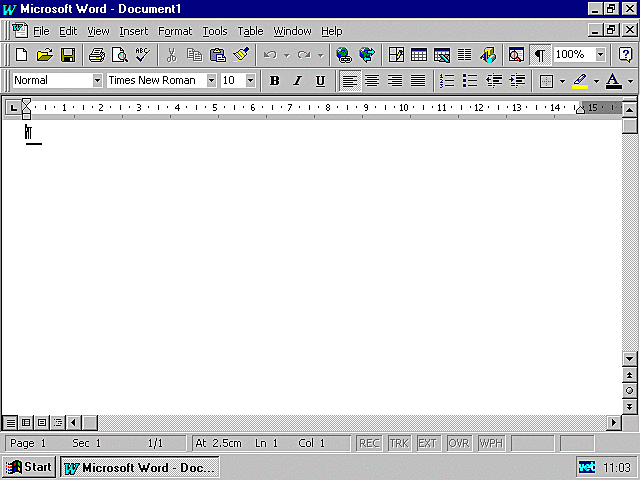The width and height of the screenshot is (640, 480).
Task: Open the Document Map pane
Action: tap(516, 55)
